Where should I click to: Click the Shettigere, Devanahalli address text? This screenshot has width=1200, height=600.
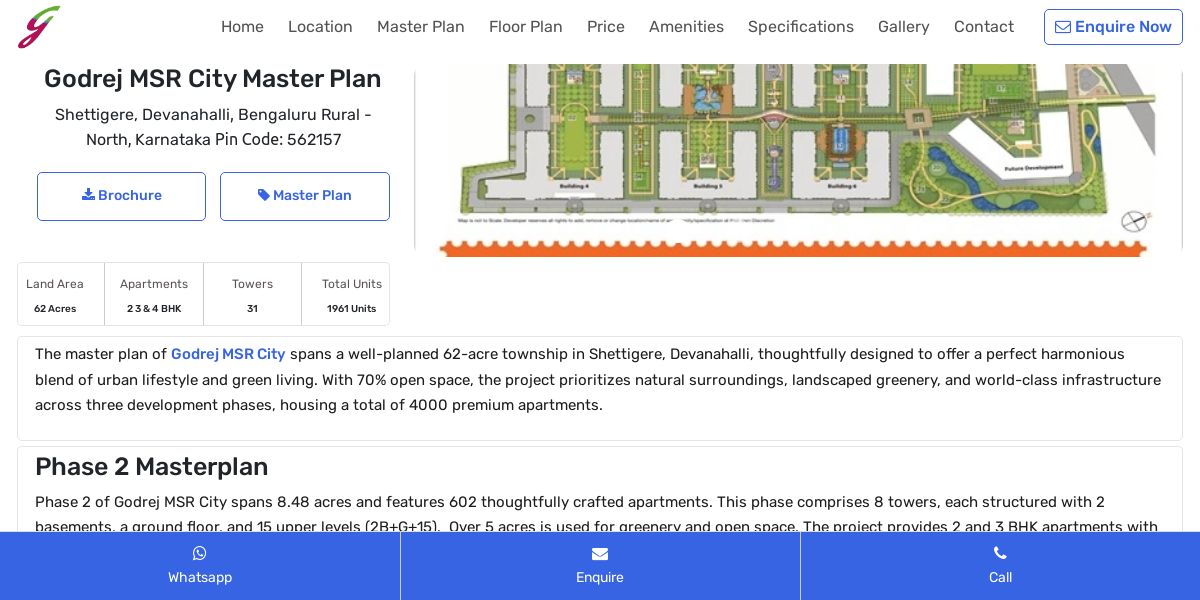click(x=213, y=127)
